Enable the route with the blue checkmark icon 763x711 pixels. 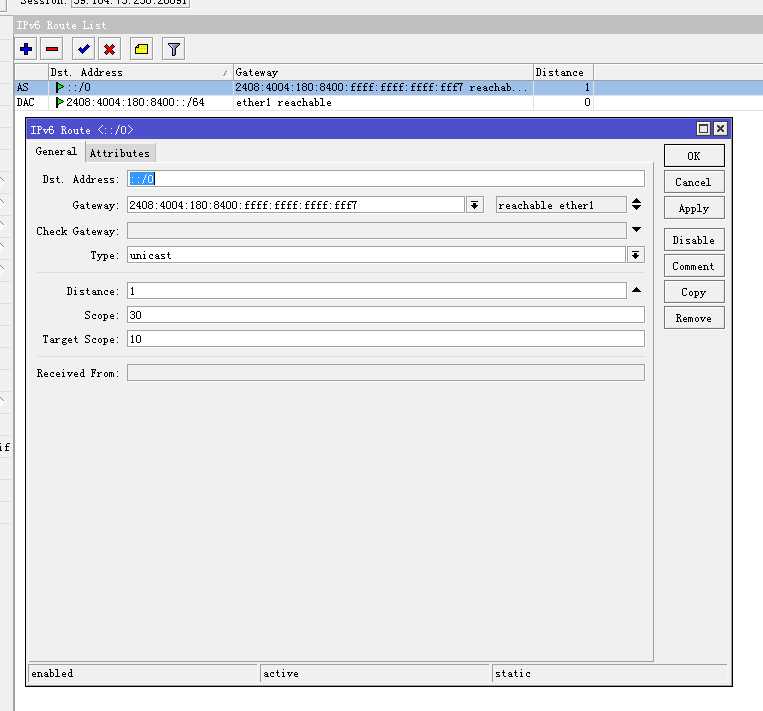(x=83, y=49)
